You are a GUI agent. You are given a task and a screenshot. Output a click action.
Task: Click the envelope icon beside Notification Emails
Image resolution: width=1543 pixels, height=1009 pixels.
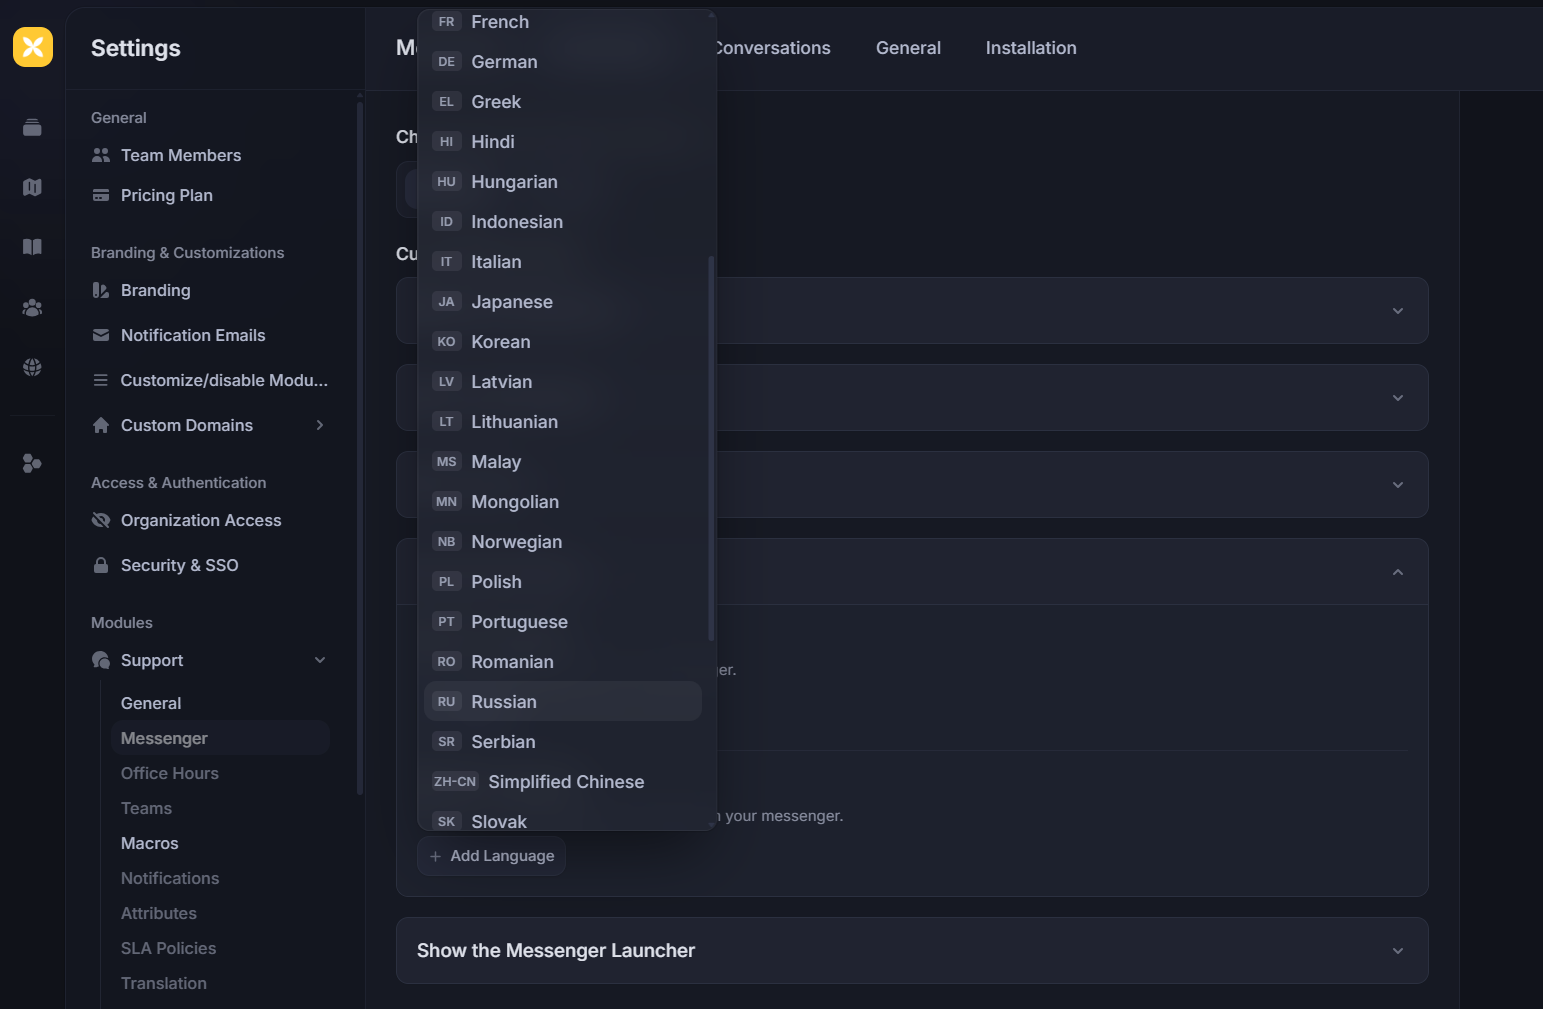coord(101,335)
